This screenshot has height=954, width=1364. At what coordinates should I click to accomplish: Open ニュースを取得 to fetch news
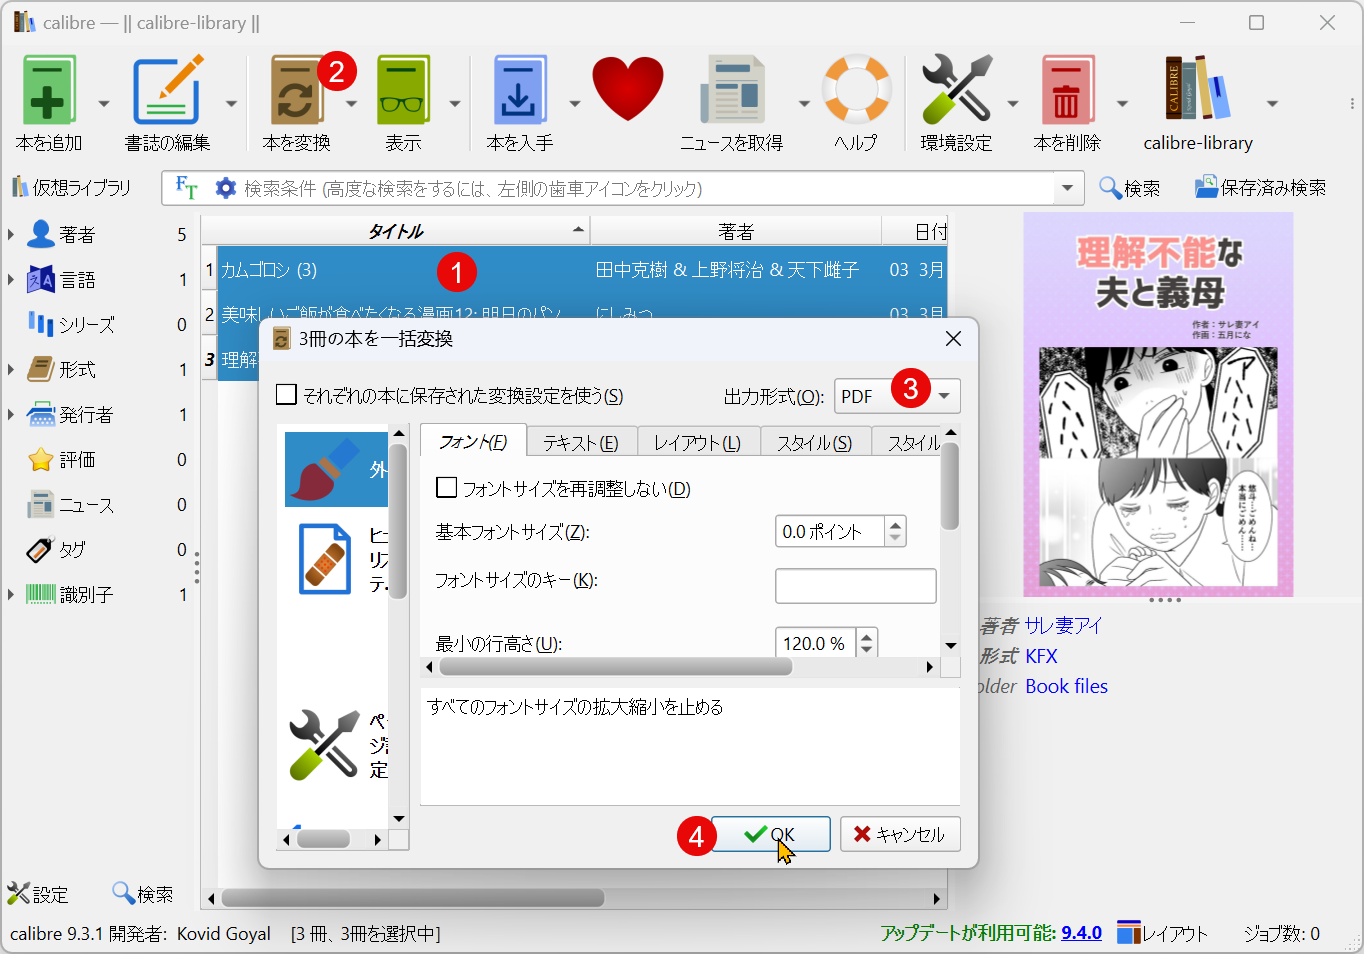[x=733, y=90]
